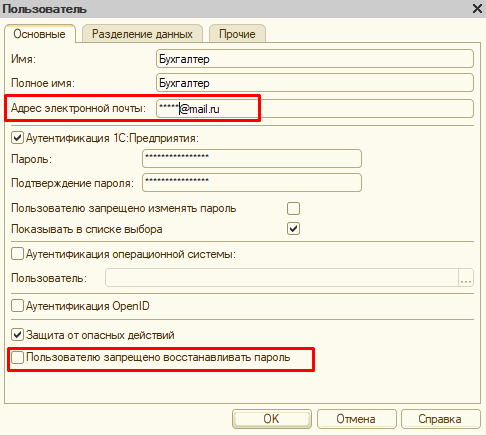Open user selection ellipsis button

466,278
